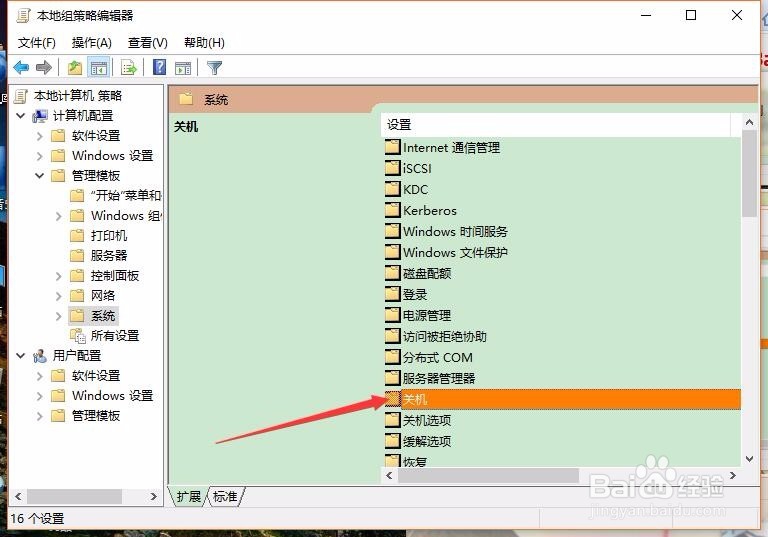Open the 帮助(H) menu
Image resolution: width=768 pixels, height=537 pixels.
pyautogui.click(x=204, y=43)
